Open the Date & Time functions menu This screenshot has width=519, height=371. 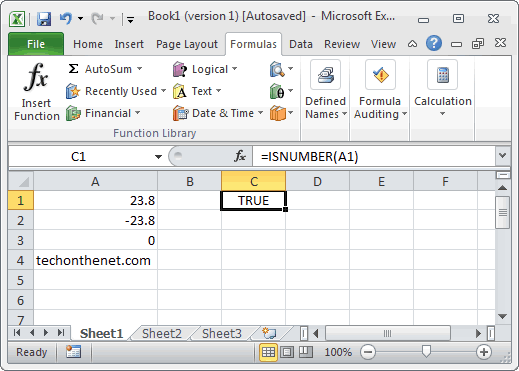coord(218,113)
